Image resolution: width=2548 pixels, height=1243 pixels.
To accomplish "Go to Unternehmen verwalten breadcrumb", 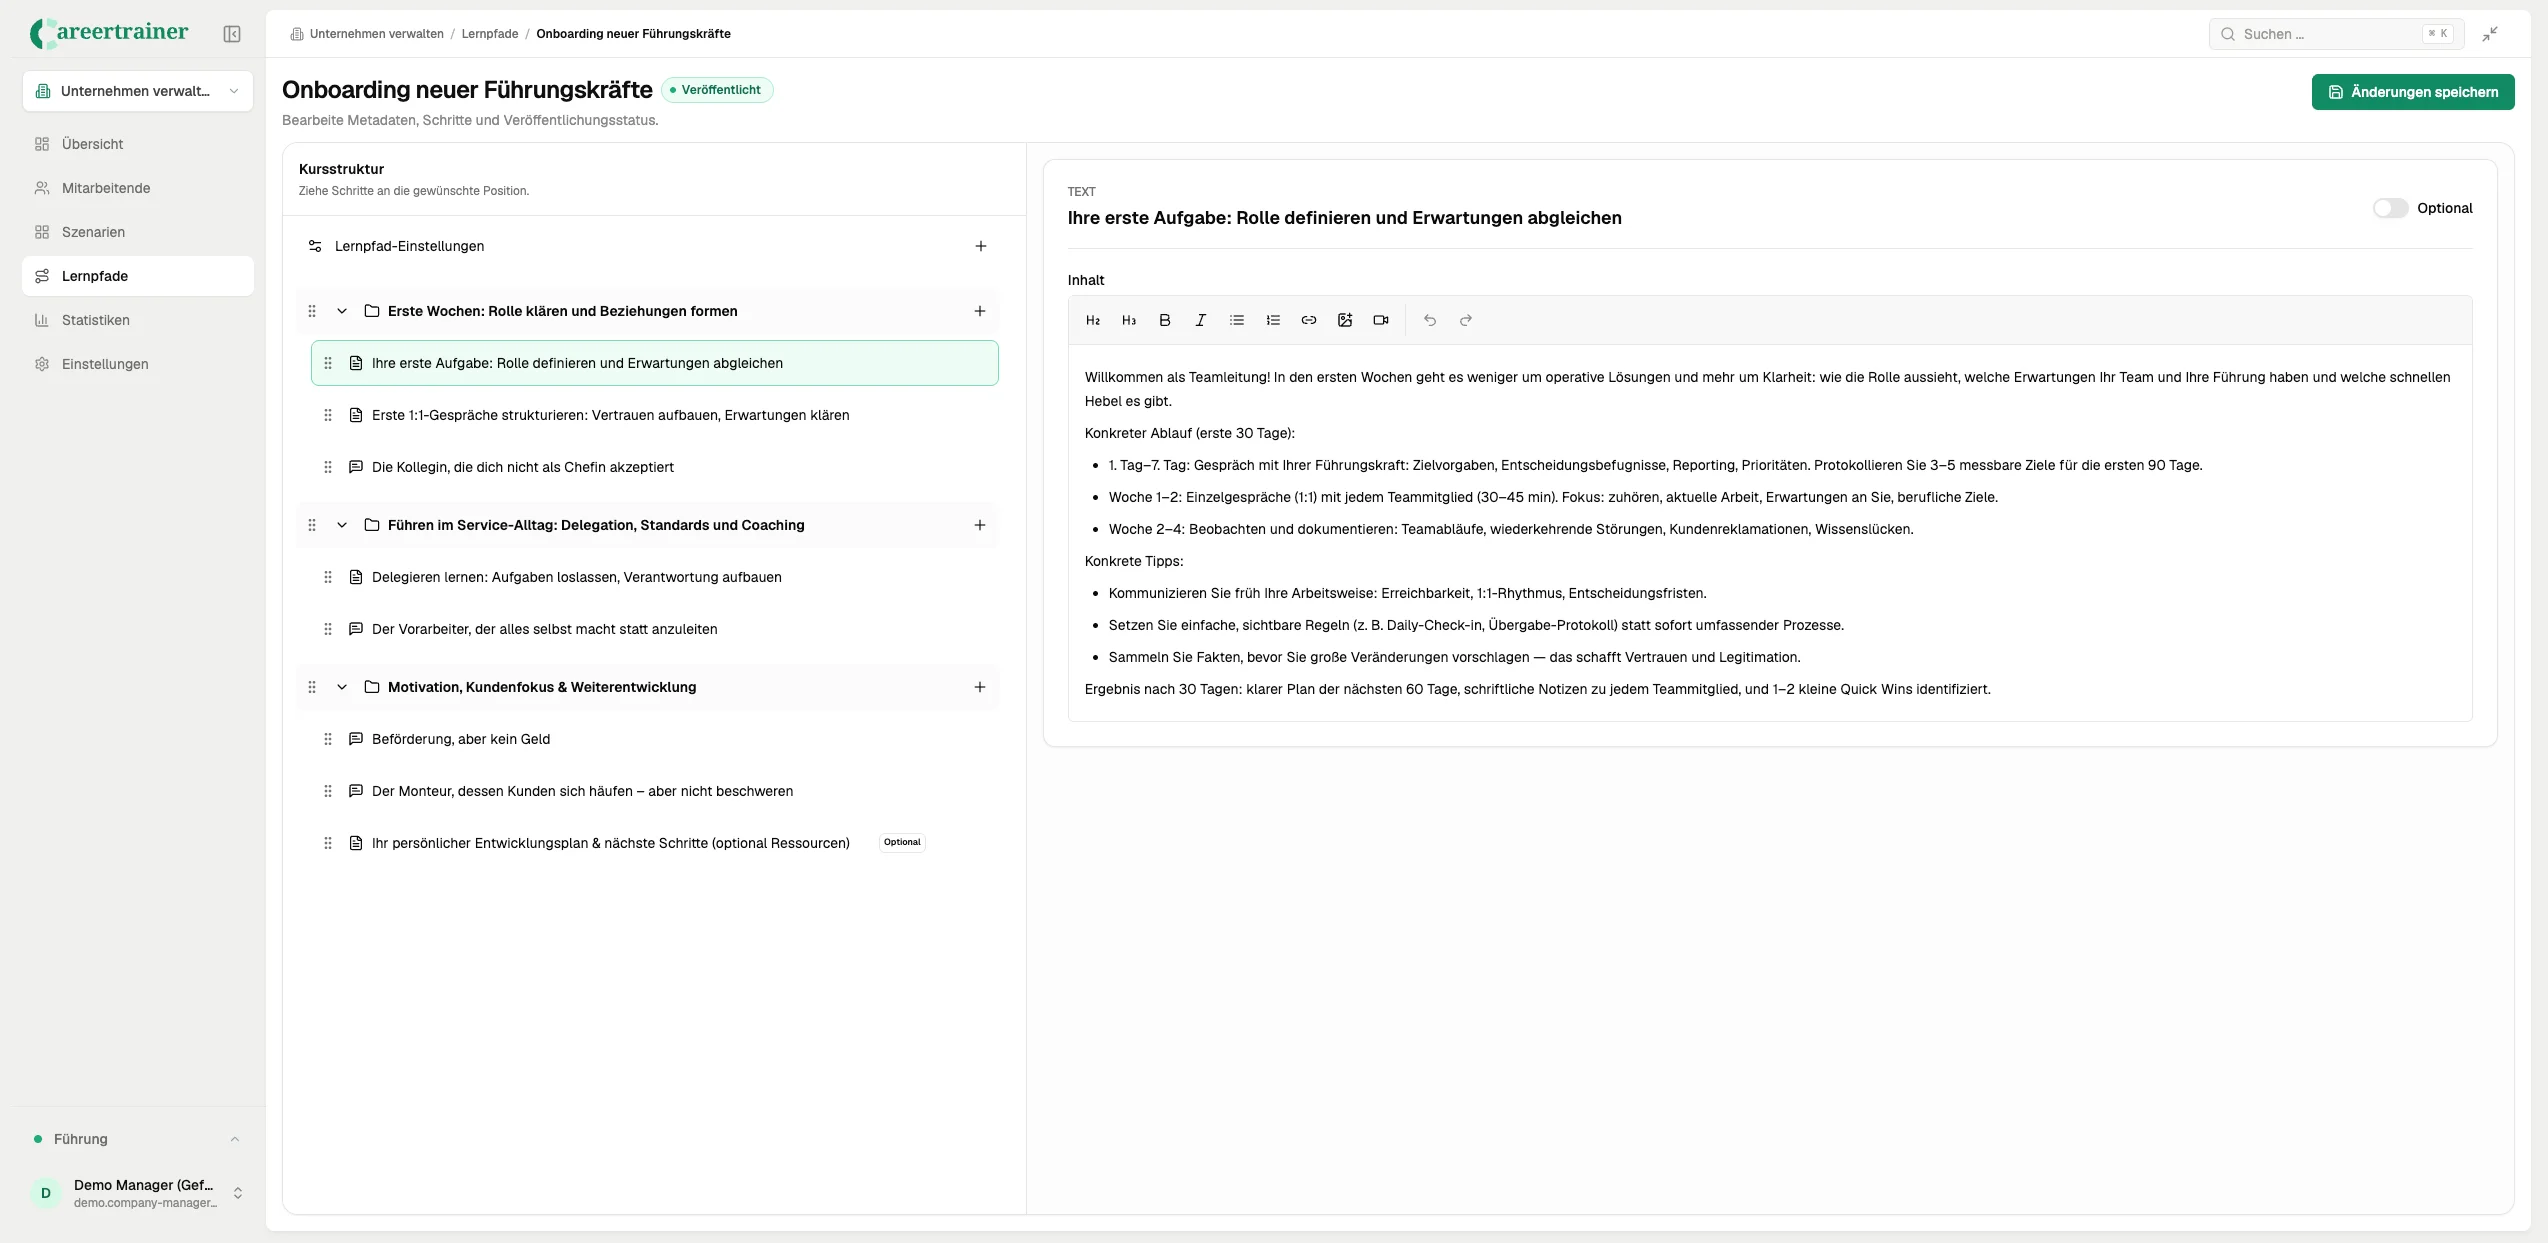I will click(377, 34).
